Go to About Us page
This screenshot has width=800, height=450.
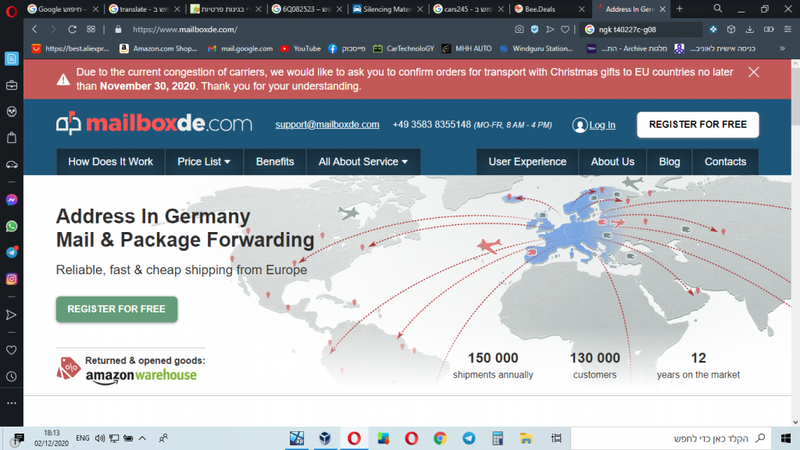[613, 162]
